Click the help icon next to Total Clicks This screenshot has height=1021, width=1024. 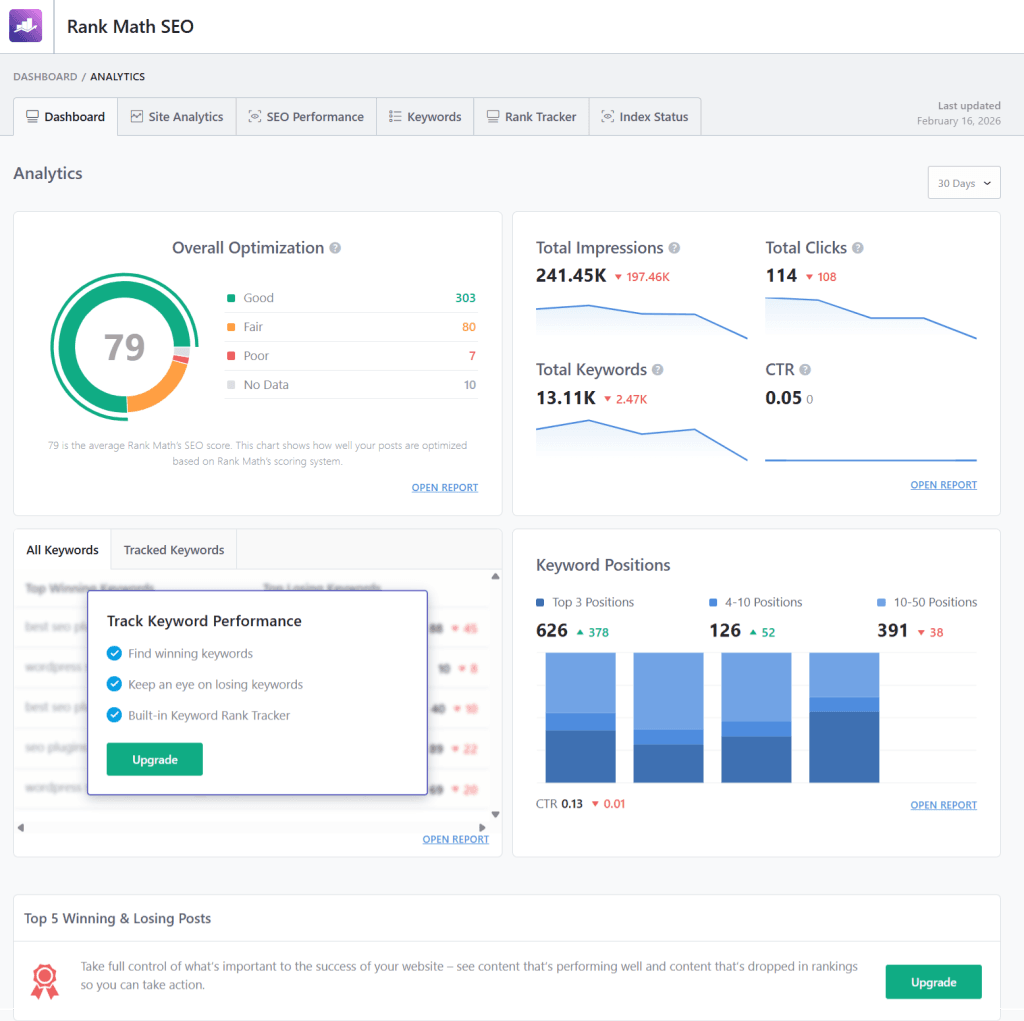[x=857, y=247]
